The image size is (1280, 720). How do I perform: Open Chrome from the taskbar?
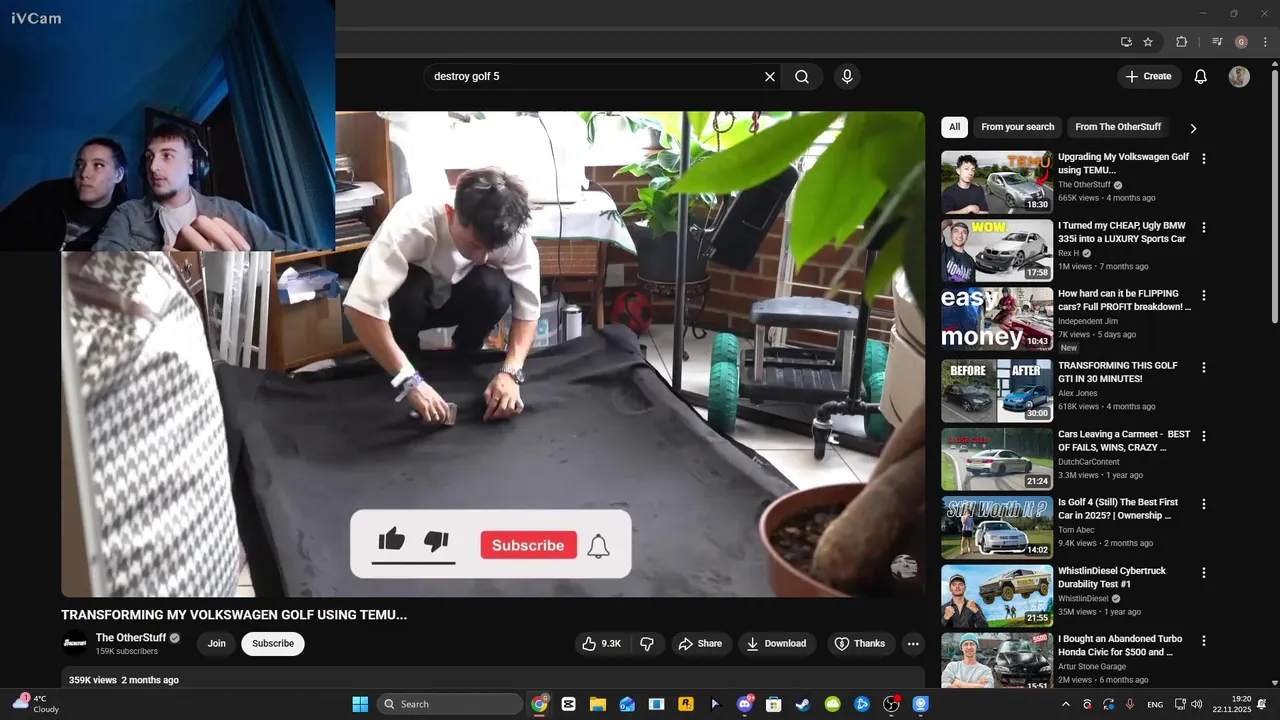coord(540,704)
